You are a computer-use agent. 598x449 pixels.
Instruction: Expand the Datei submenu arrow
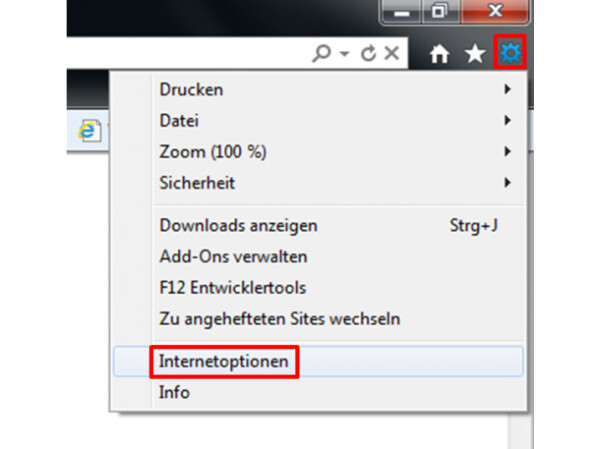click(507, 121)
